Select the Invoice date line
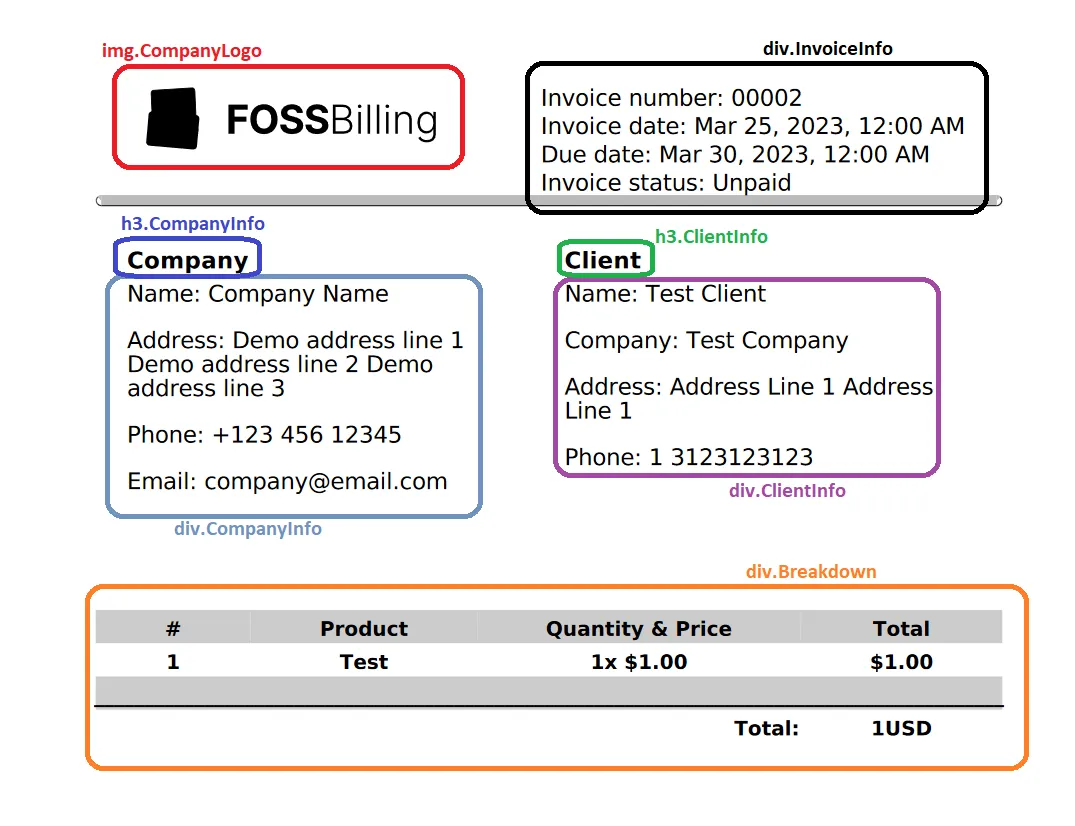Screen dimensions: 1075x826 (x=752, y=126)
